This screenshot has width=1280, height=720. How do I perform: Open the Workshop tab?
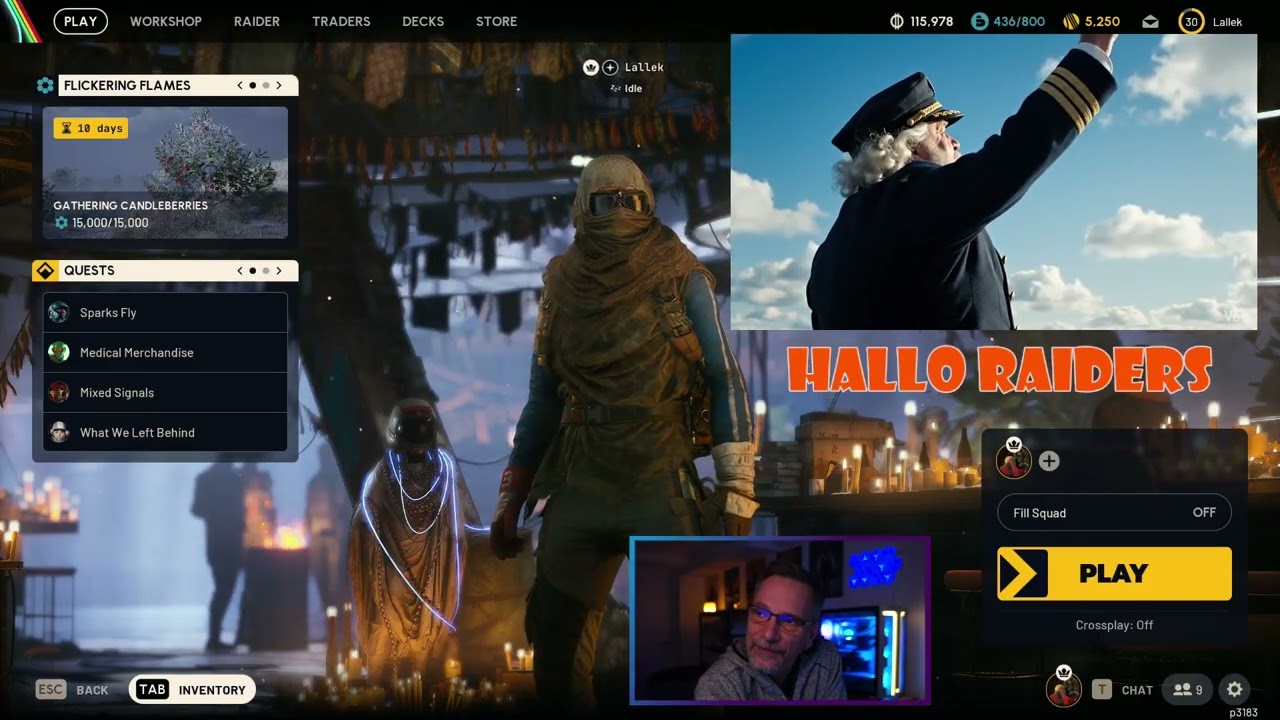(166, 21)
